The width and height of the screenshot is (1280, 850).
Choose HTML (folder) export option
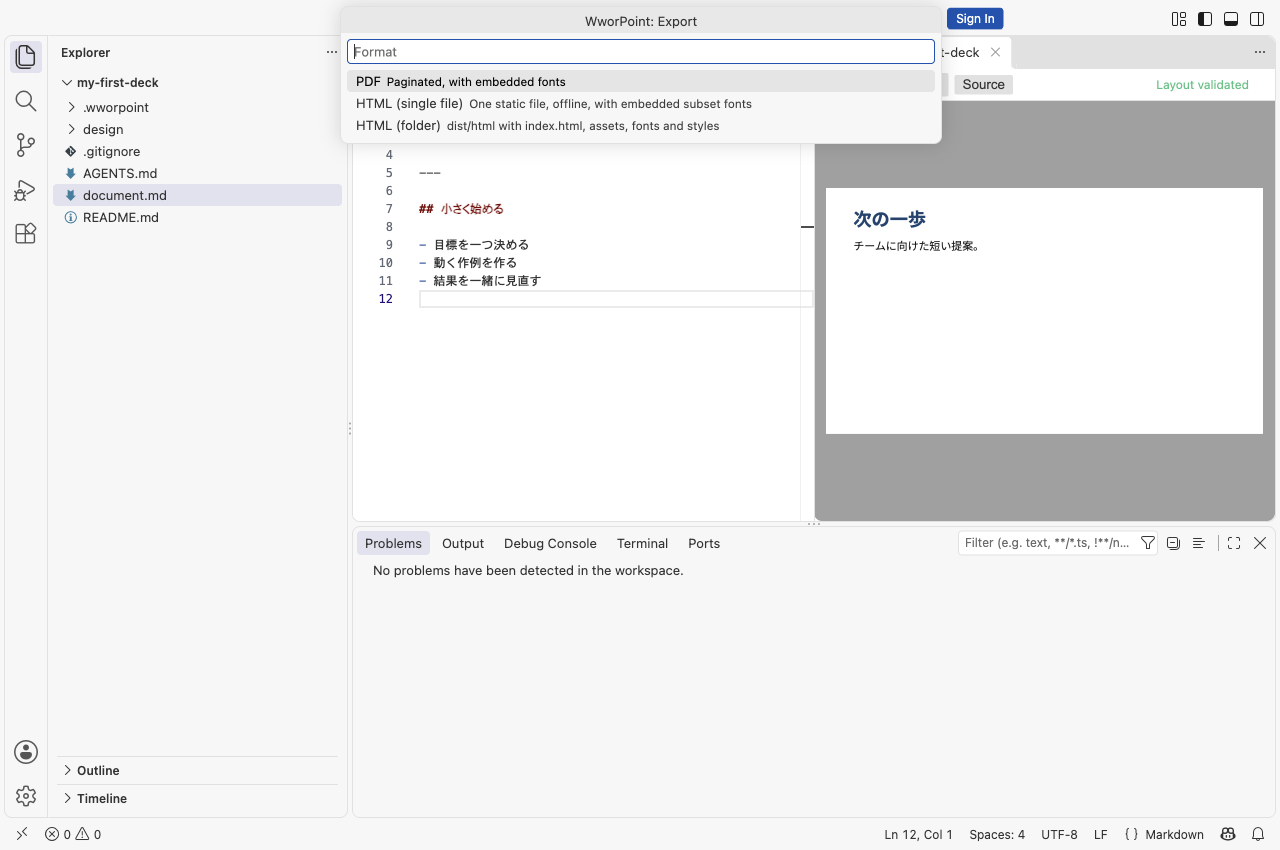coord(641,126)
